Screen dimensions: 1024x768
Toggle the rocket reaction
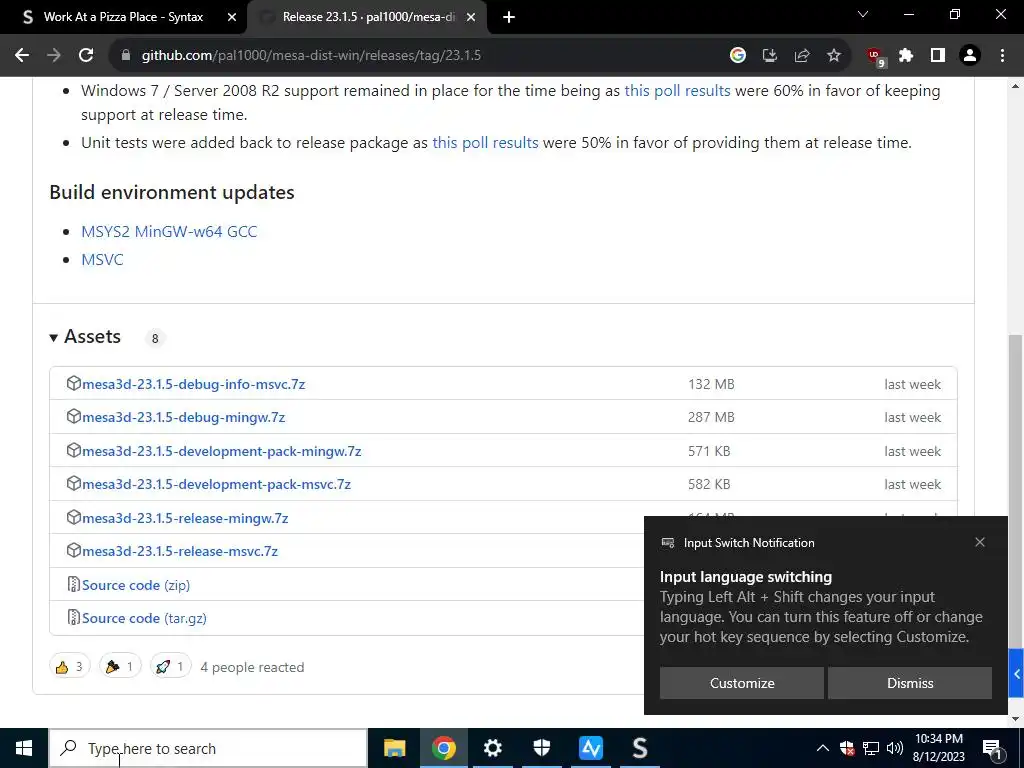[x=170, y=666]
